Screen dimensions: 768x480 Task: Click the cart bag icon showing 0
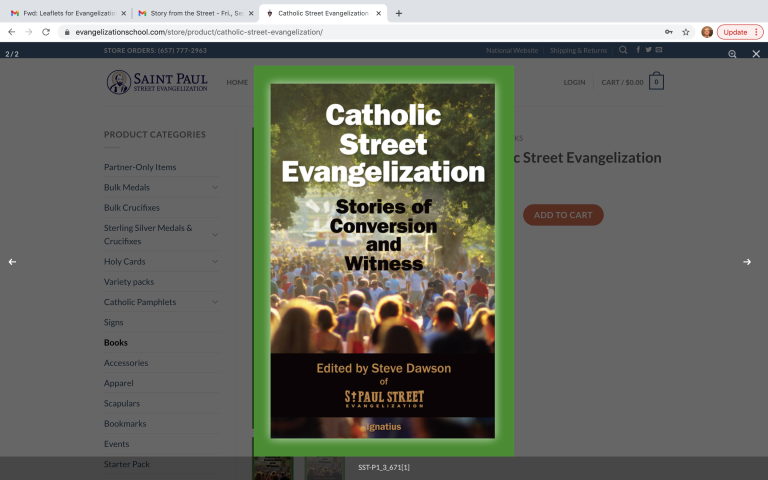click(x=656, y=81)
